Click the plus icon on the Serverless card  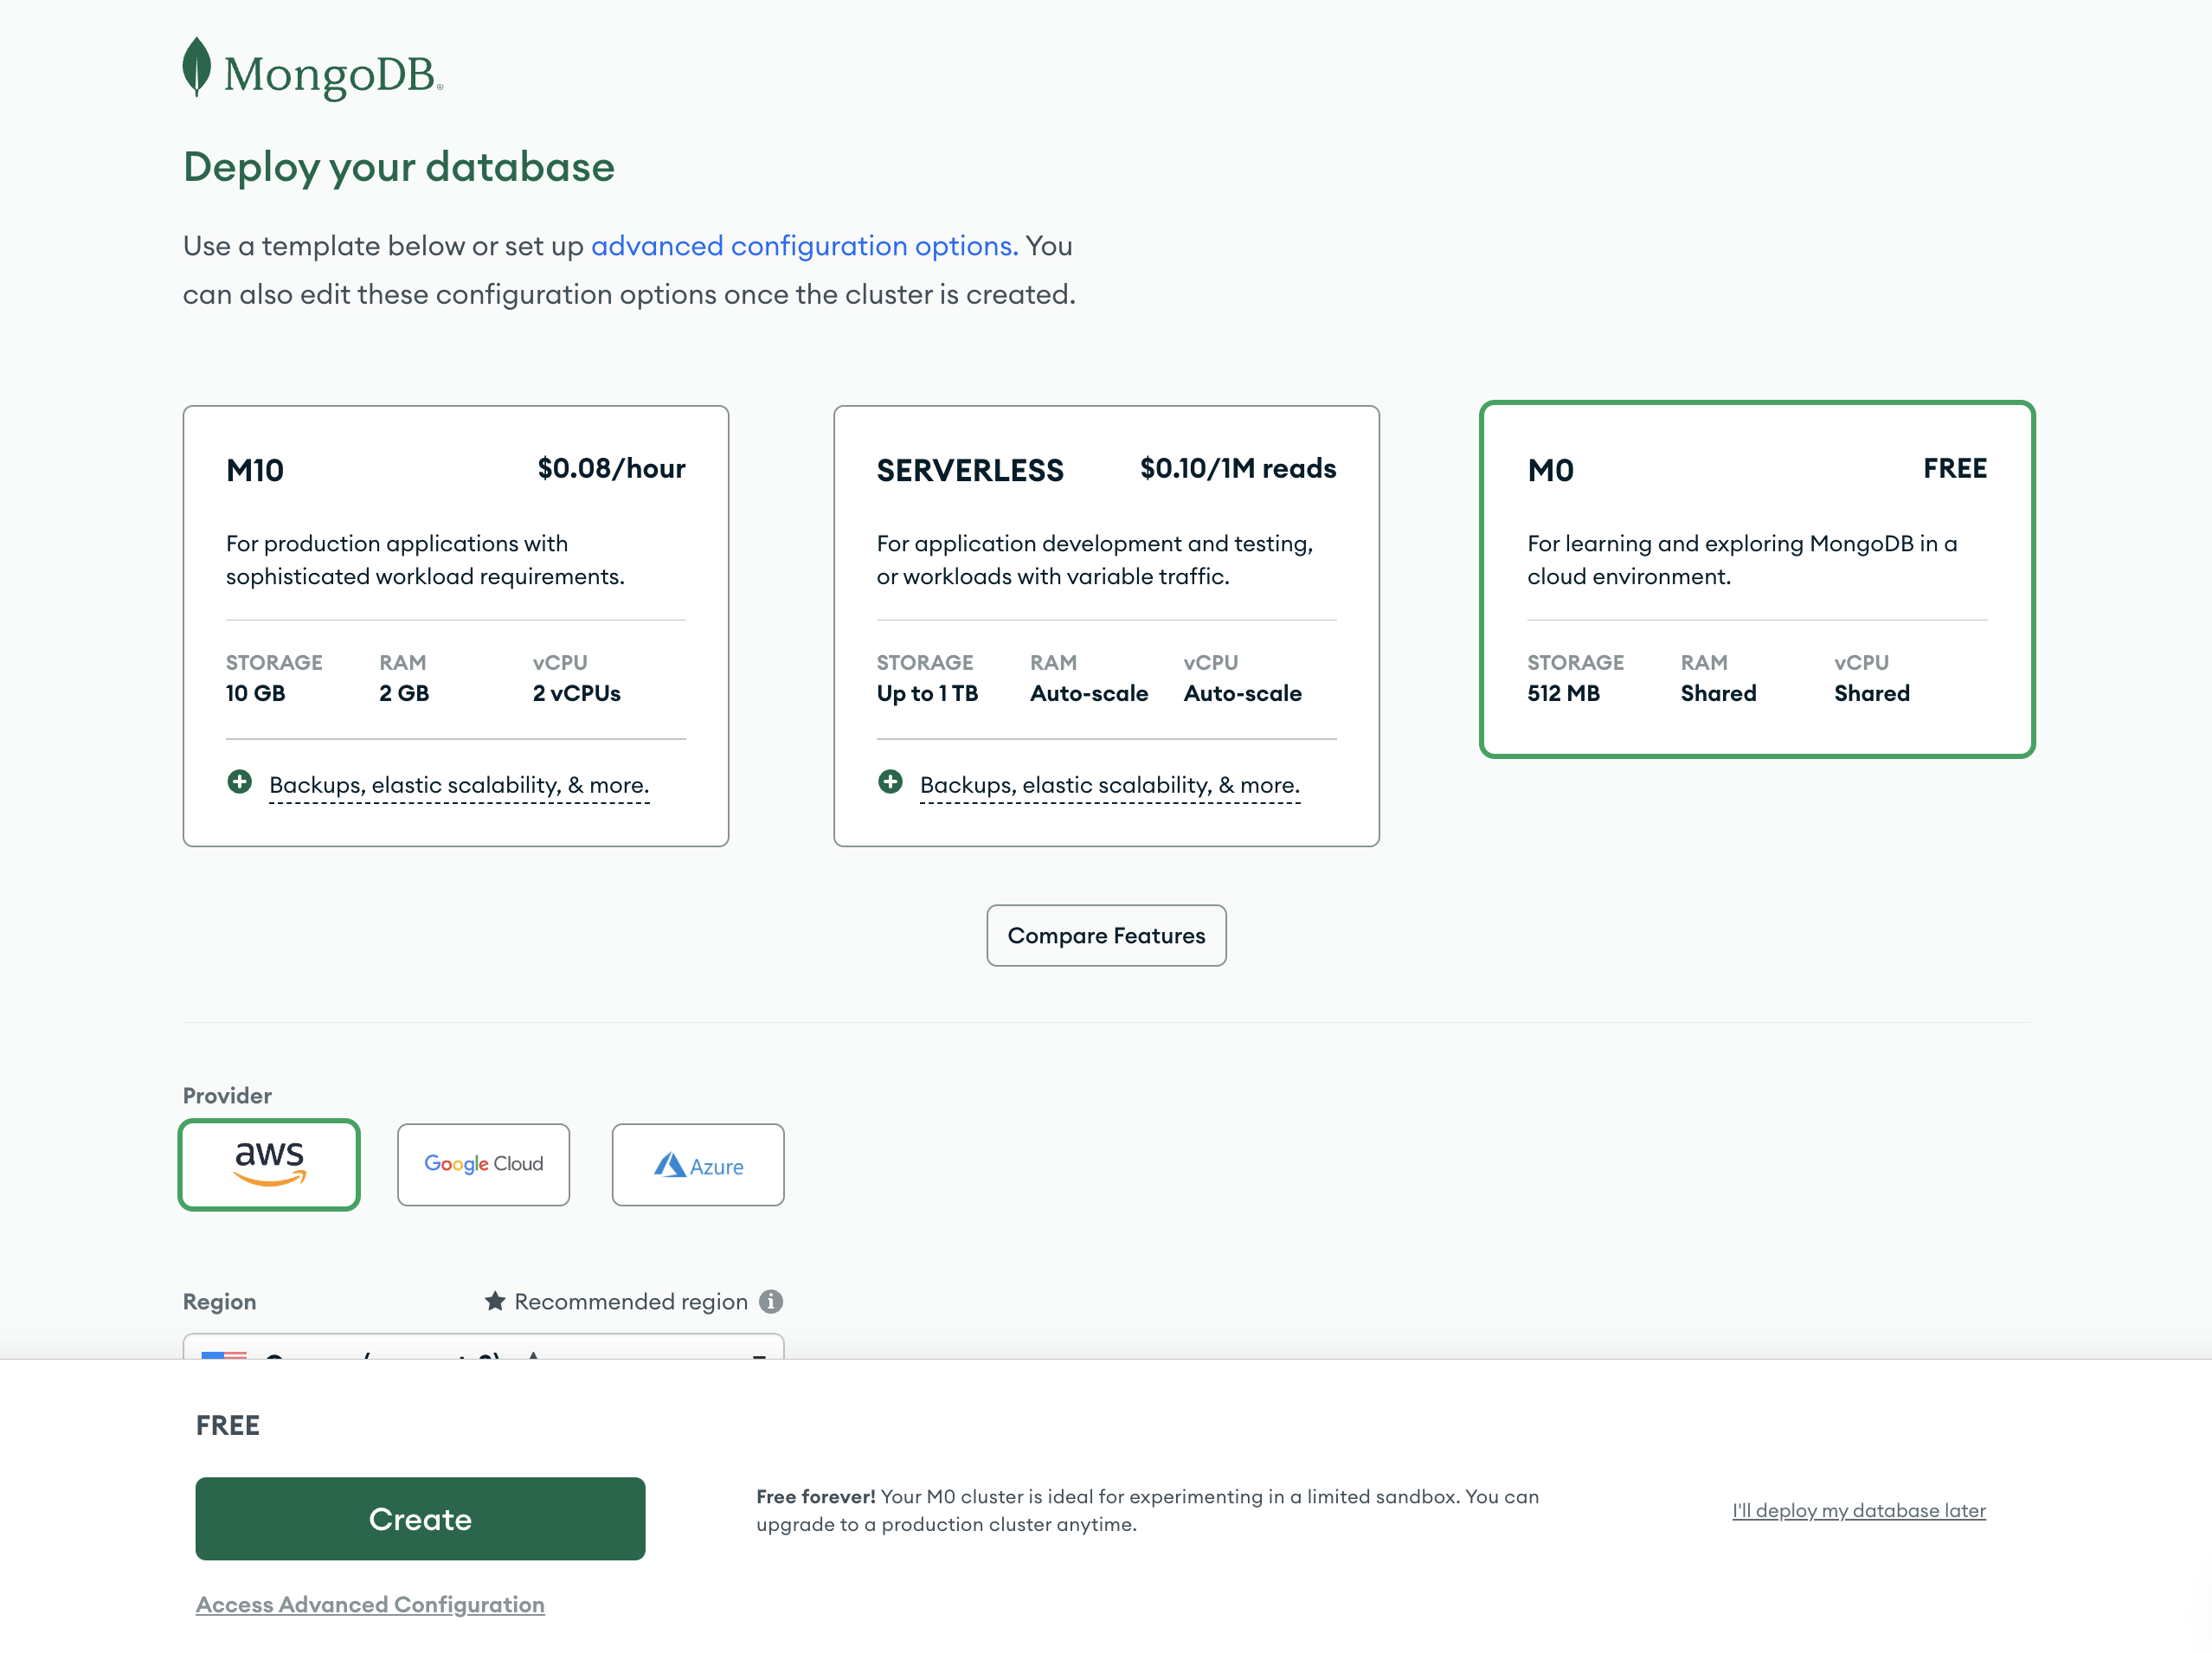coord(890,782)
